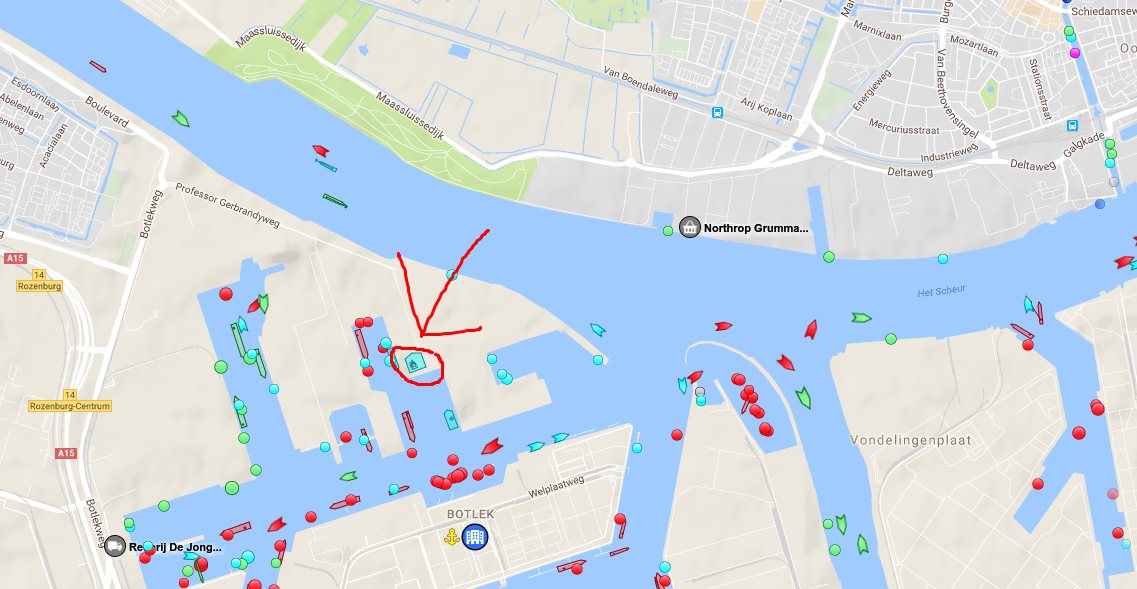The image size is (1137, 589).
Task: Open the Northrop Grumman shop marker
Action: coord(690,228)
